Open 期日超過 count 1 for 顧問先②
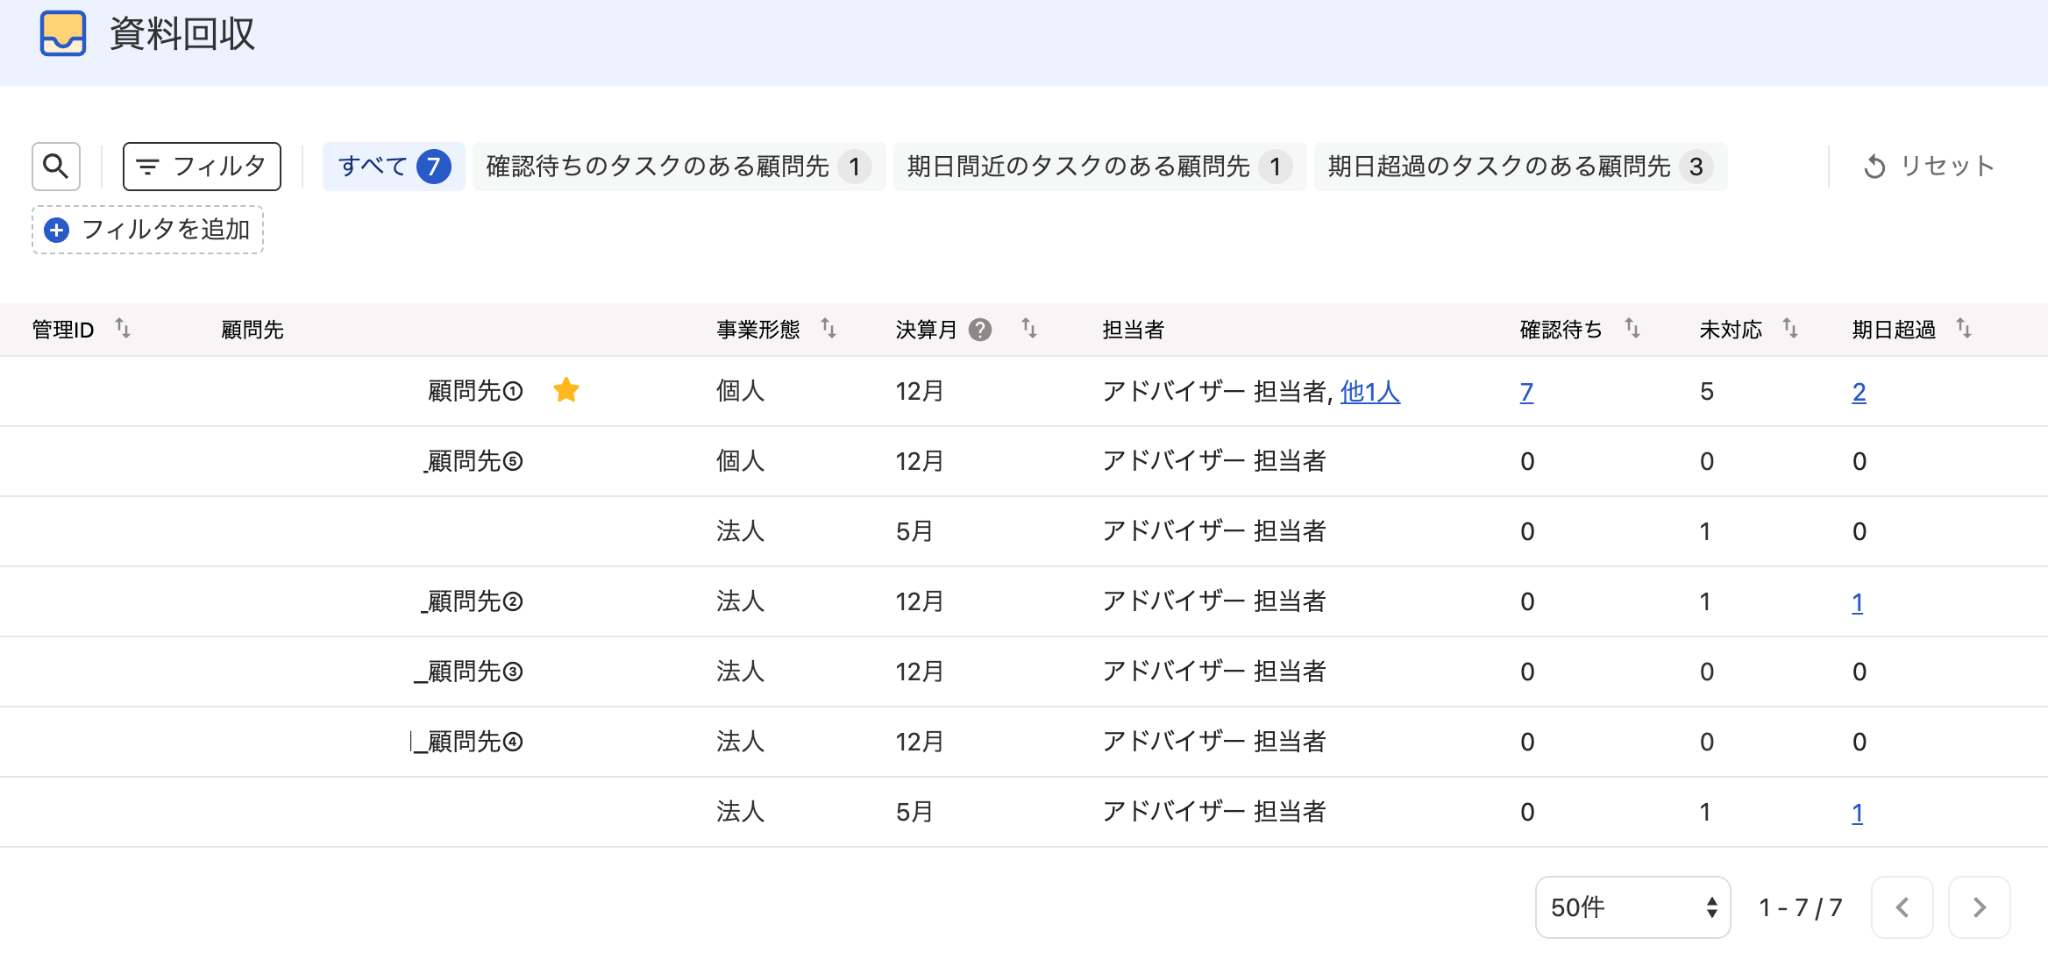Viewport: 2048px width, 959px height. point(1857,602)
